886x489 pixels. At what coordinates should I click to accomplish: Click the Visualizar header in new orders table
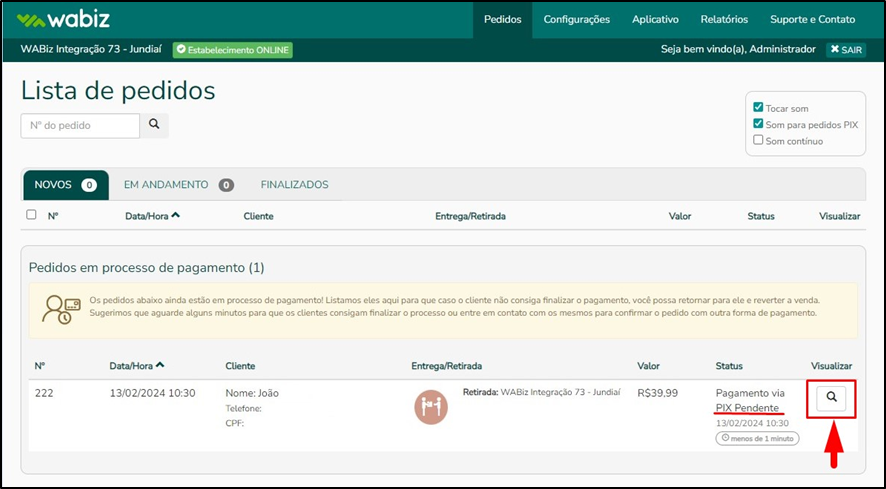(840, 216)
